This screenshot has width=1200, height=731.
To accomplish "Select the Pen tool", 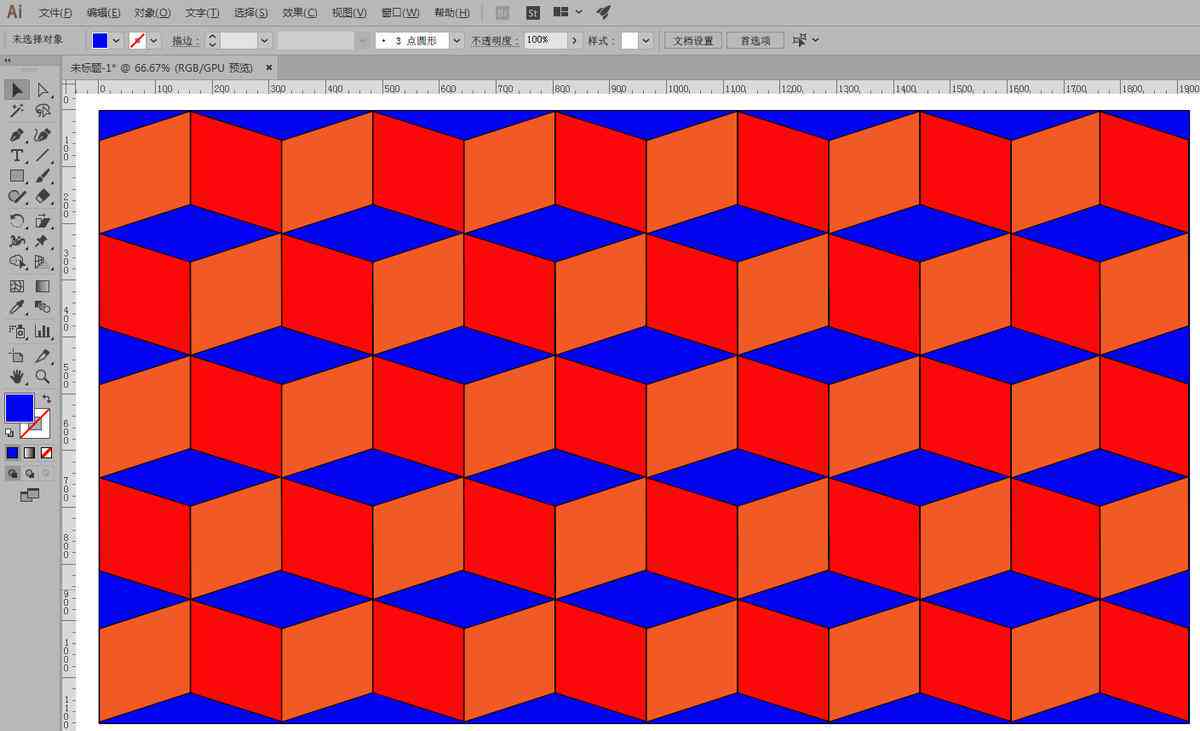I will click(x=17, y=134).
